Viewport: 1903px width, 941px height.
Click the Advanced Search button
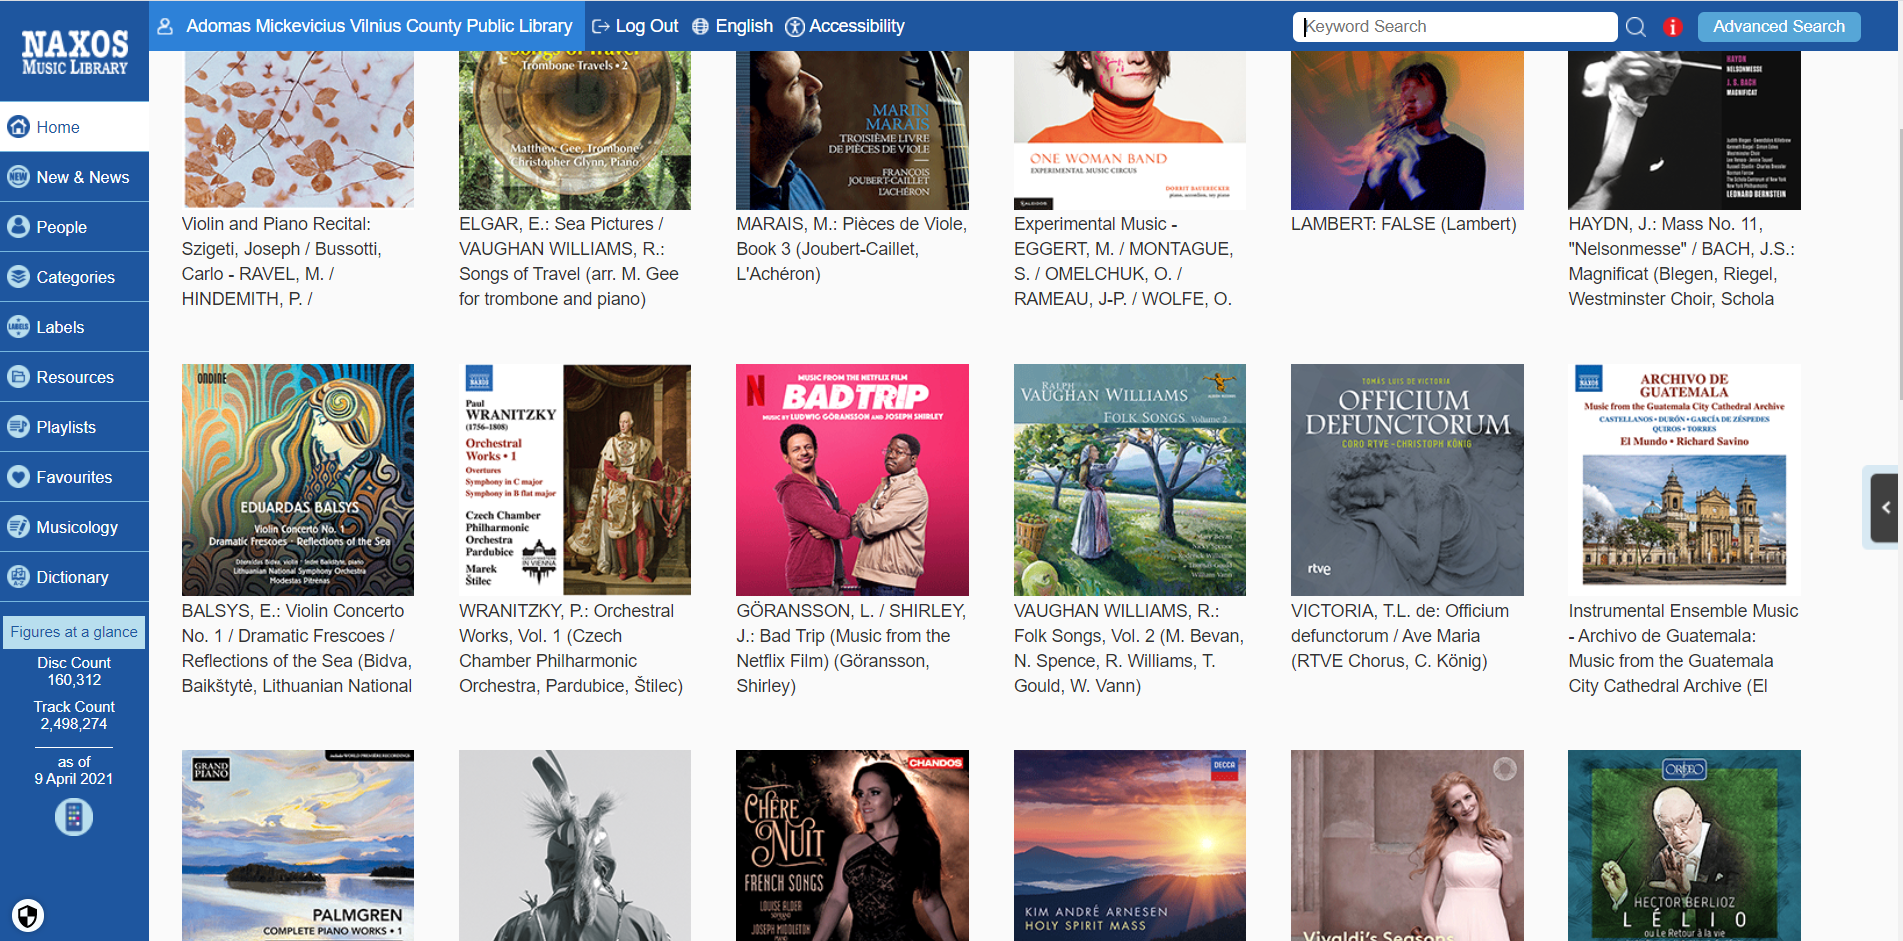point(1779,27)
